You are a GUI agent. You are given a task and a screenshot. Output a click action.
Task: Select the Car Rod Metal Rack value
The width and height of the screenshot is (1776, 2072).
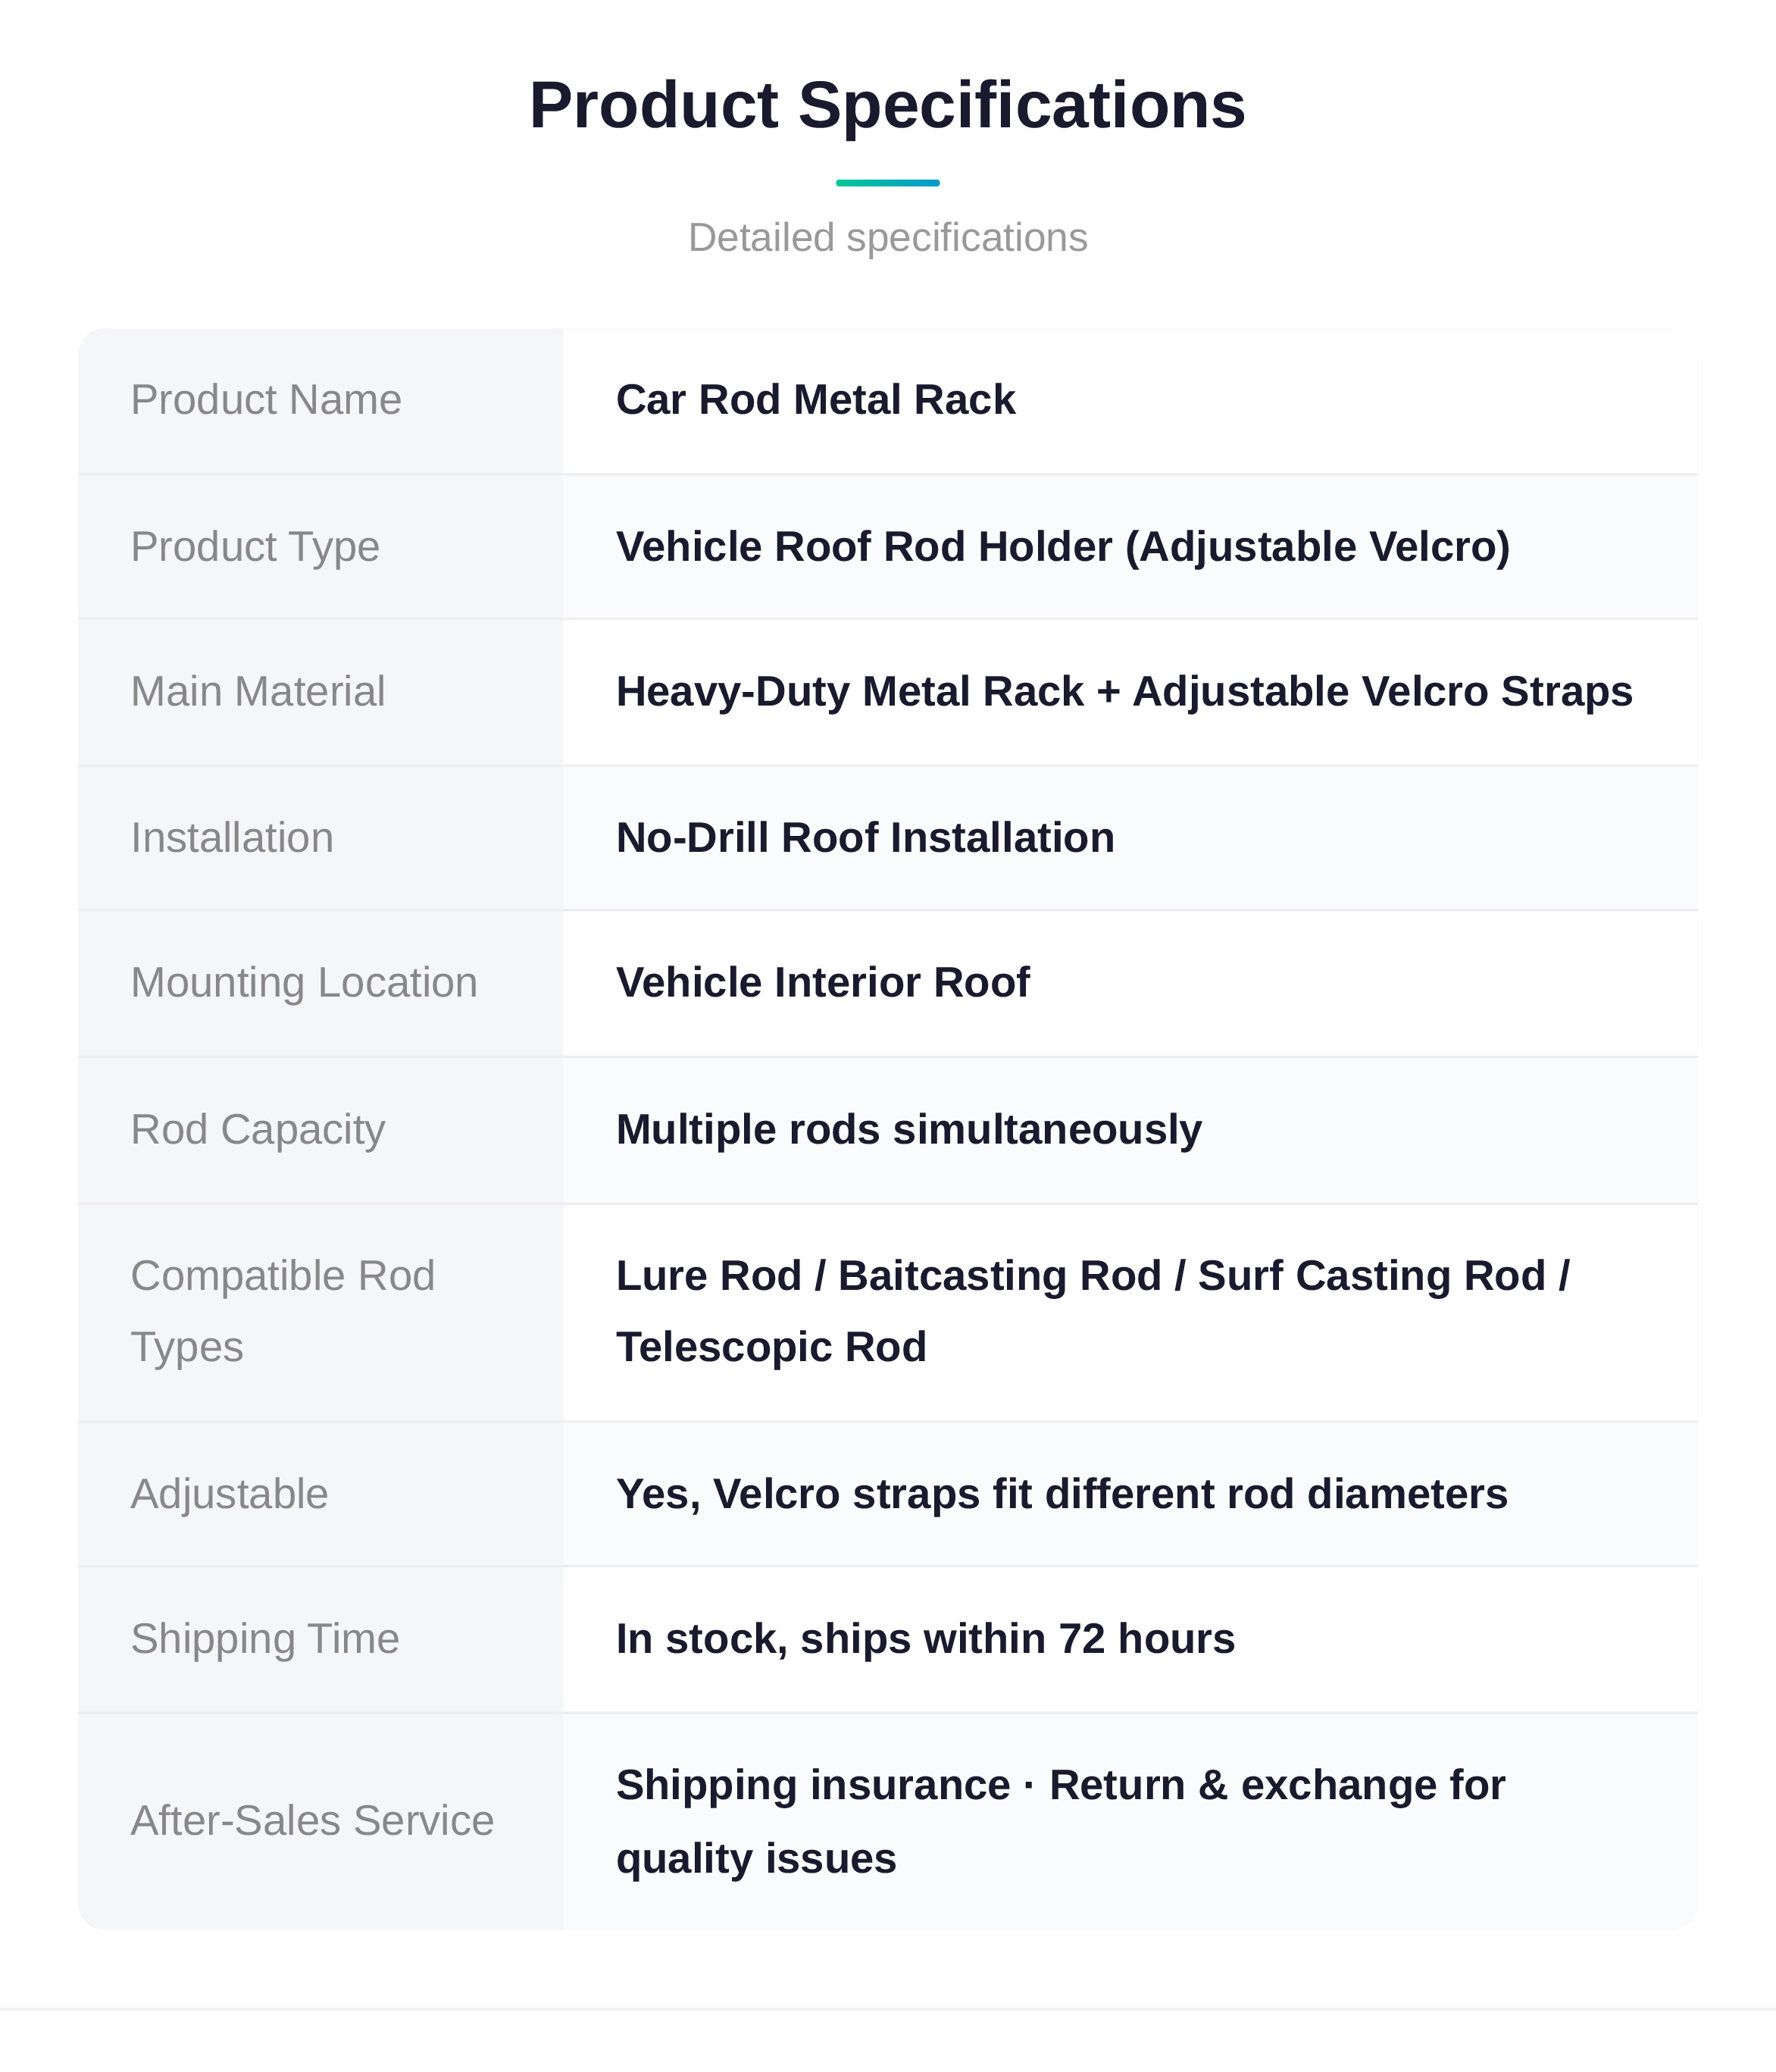point(815,400)
